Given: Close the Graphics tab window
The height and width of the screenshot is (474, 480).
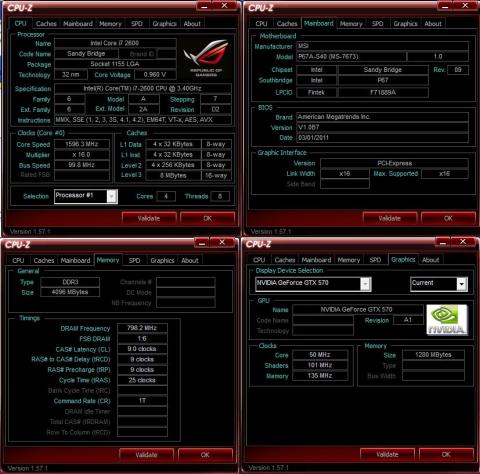Looking at the screenshot, I should [x=463, y=242].
